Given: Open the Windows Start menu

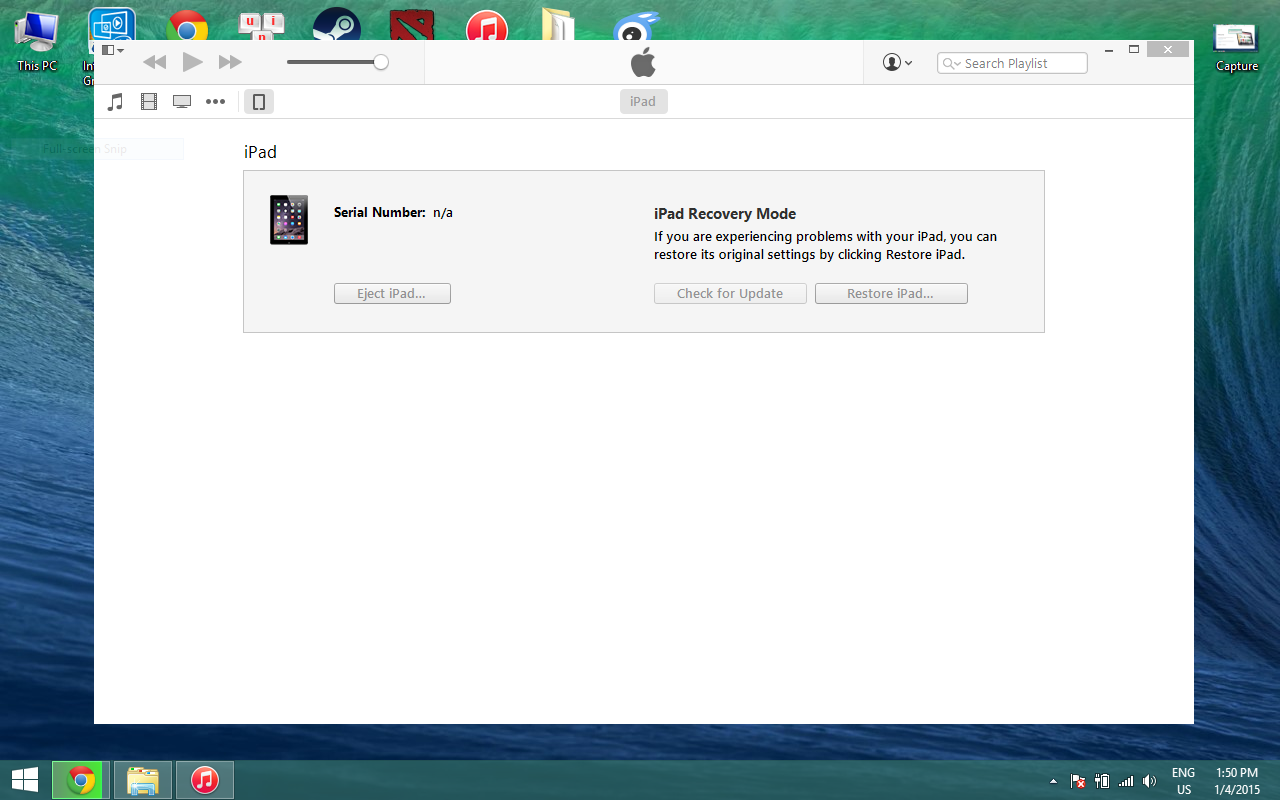Looking at the screenshot, I should coord(25,780).
